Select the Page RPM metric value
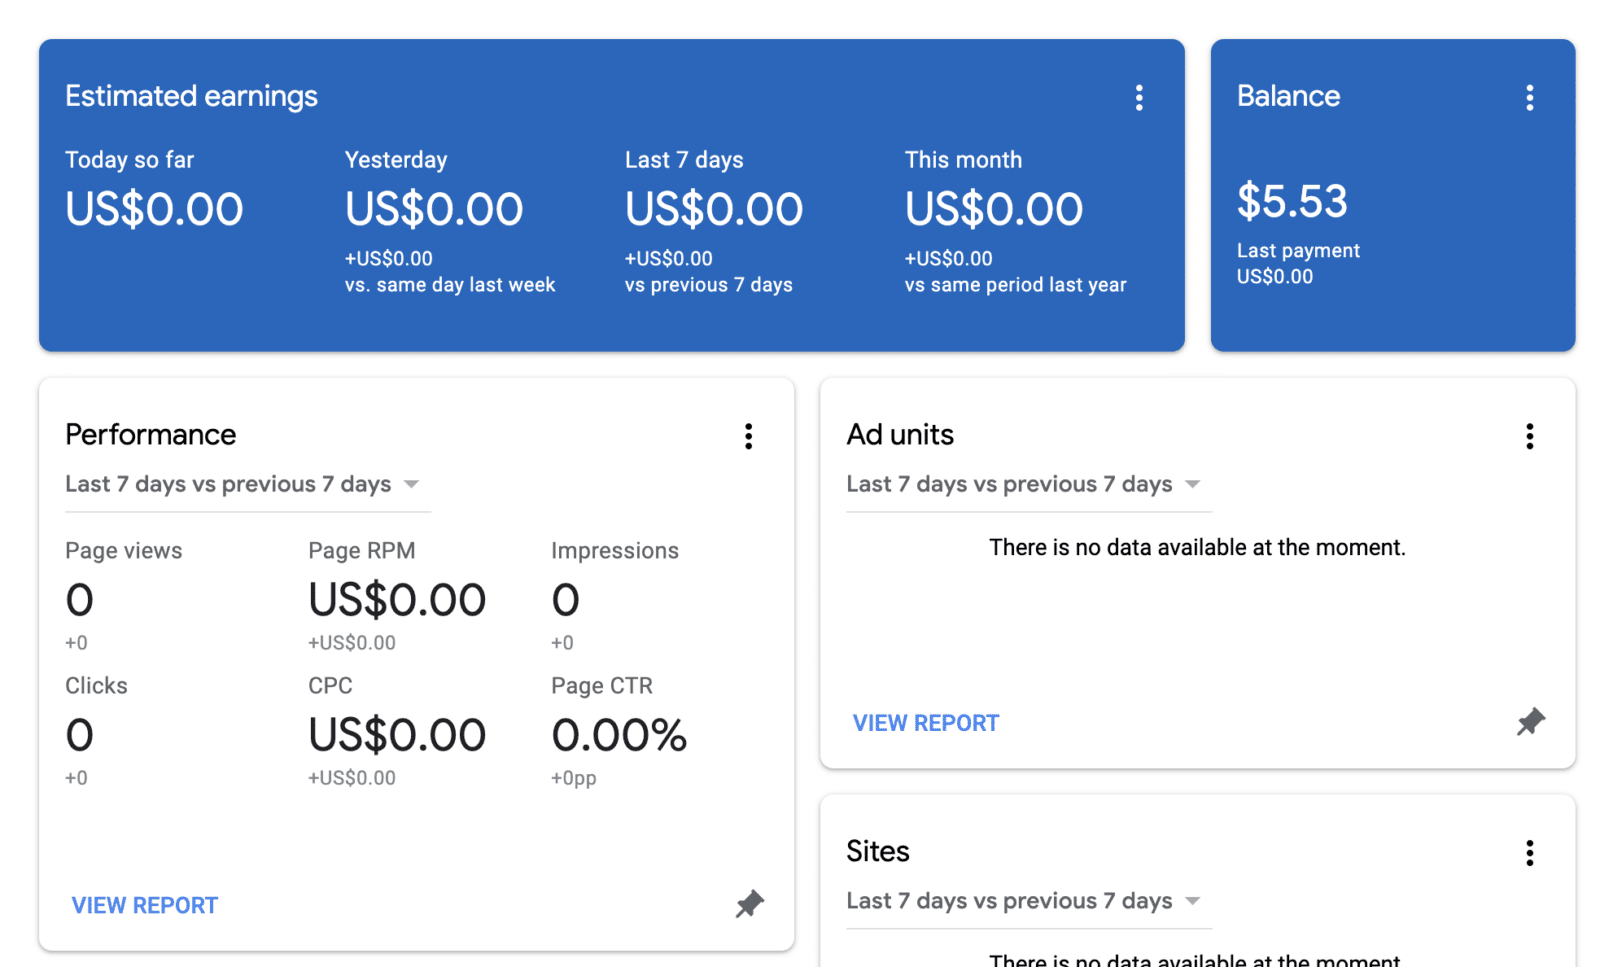This screenshot has width=1600, height=967. point(397,601)
